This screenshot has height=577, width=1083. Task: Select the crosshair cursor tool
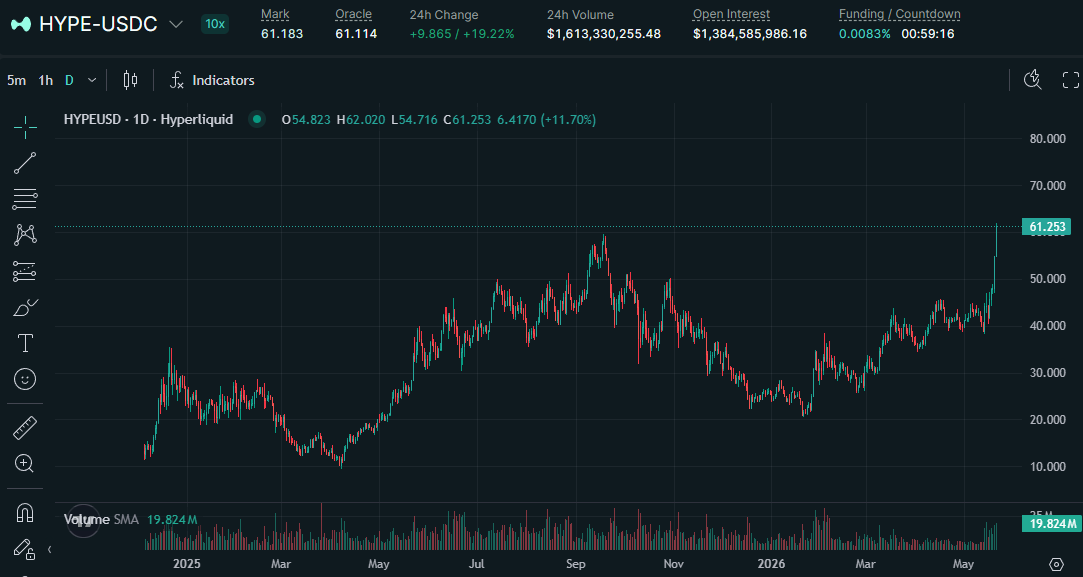click(x=25, y=127)
